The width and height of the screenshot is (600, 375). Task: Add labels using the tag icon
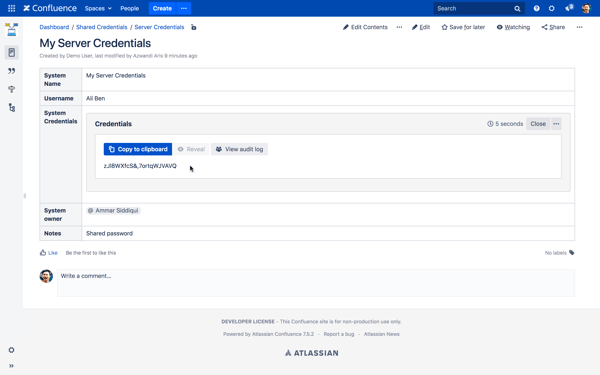click(x=571, y=253)
